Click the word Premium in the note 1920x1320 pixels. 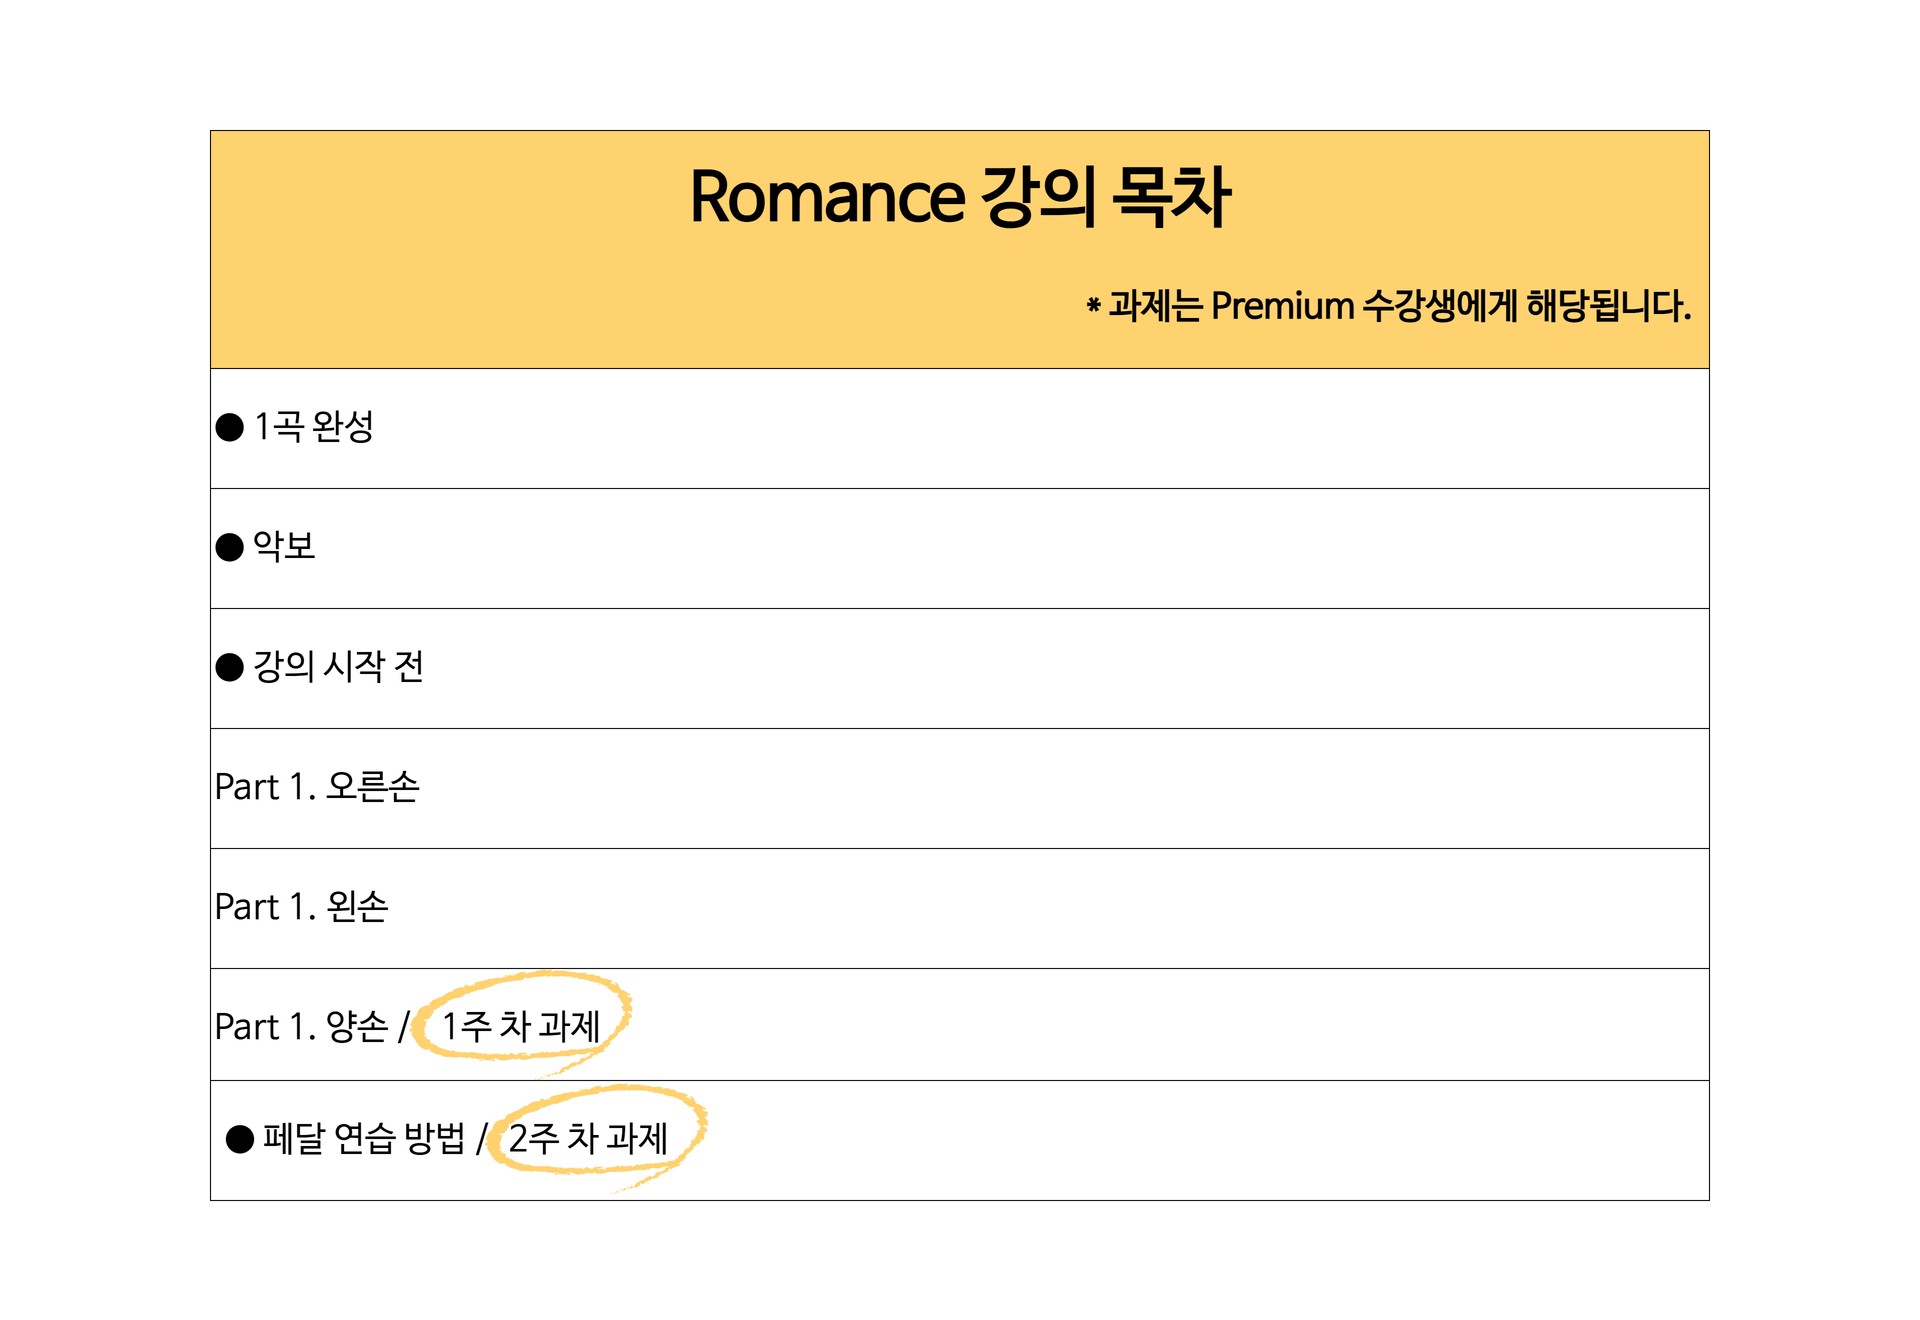coord(1282,306)
